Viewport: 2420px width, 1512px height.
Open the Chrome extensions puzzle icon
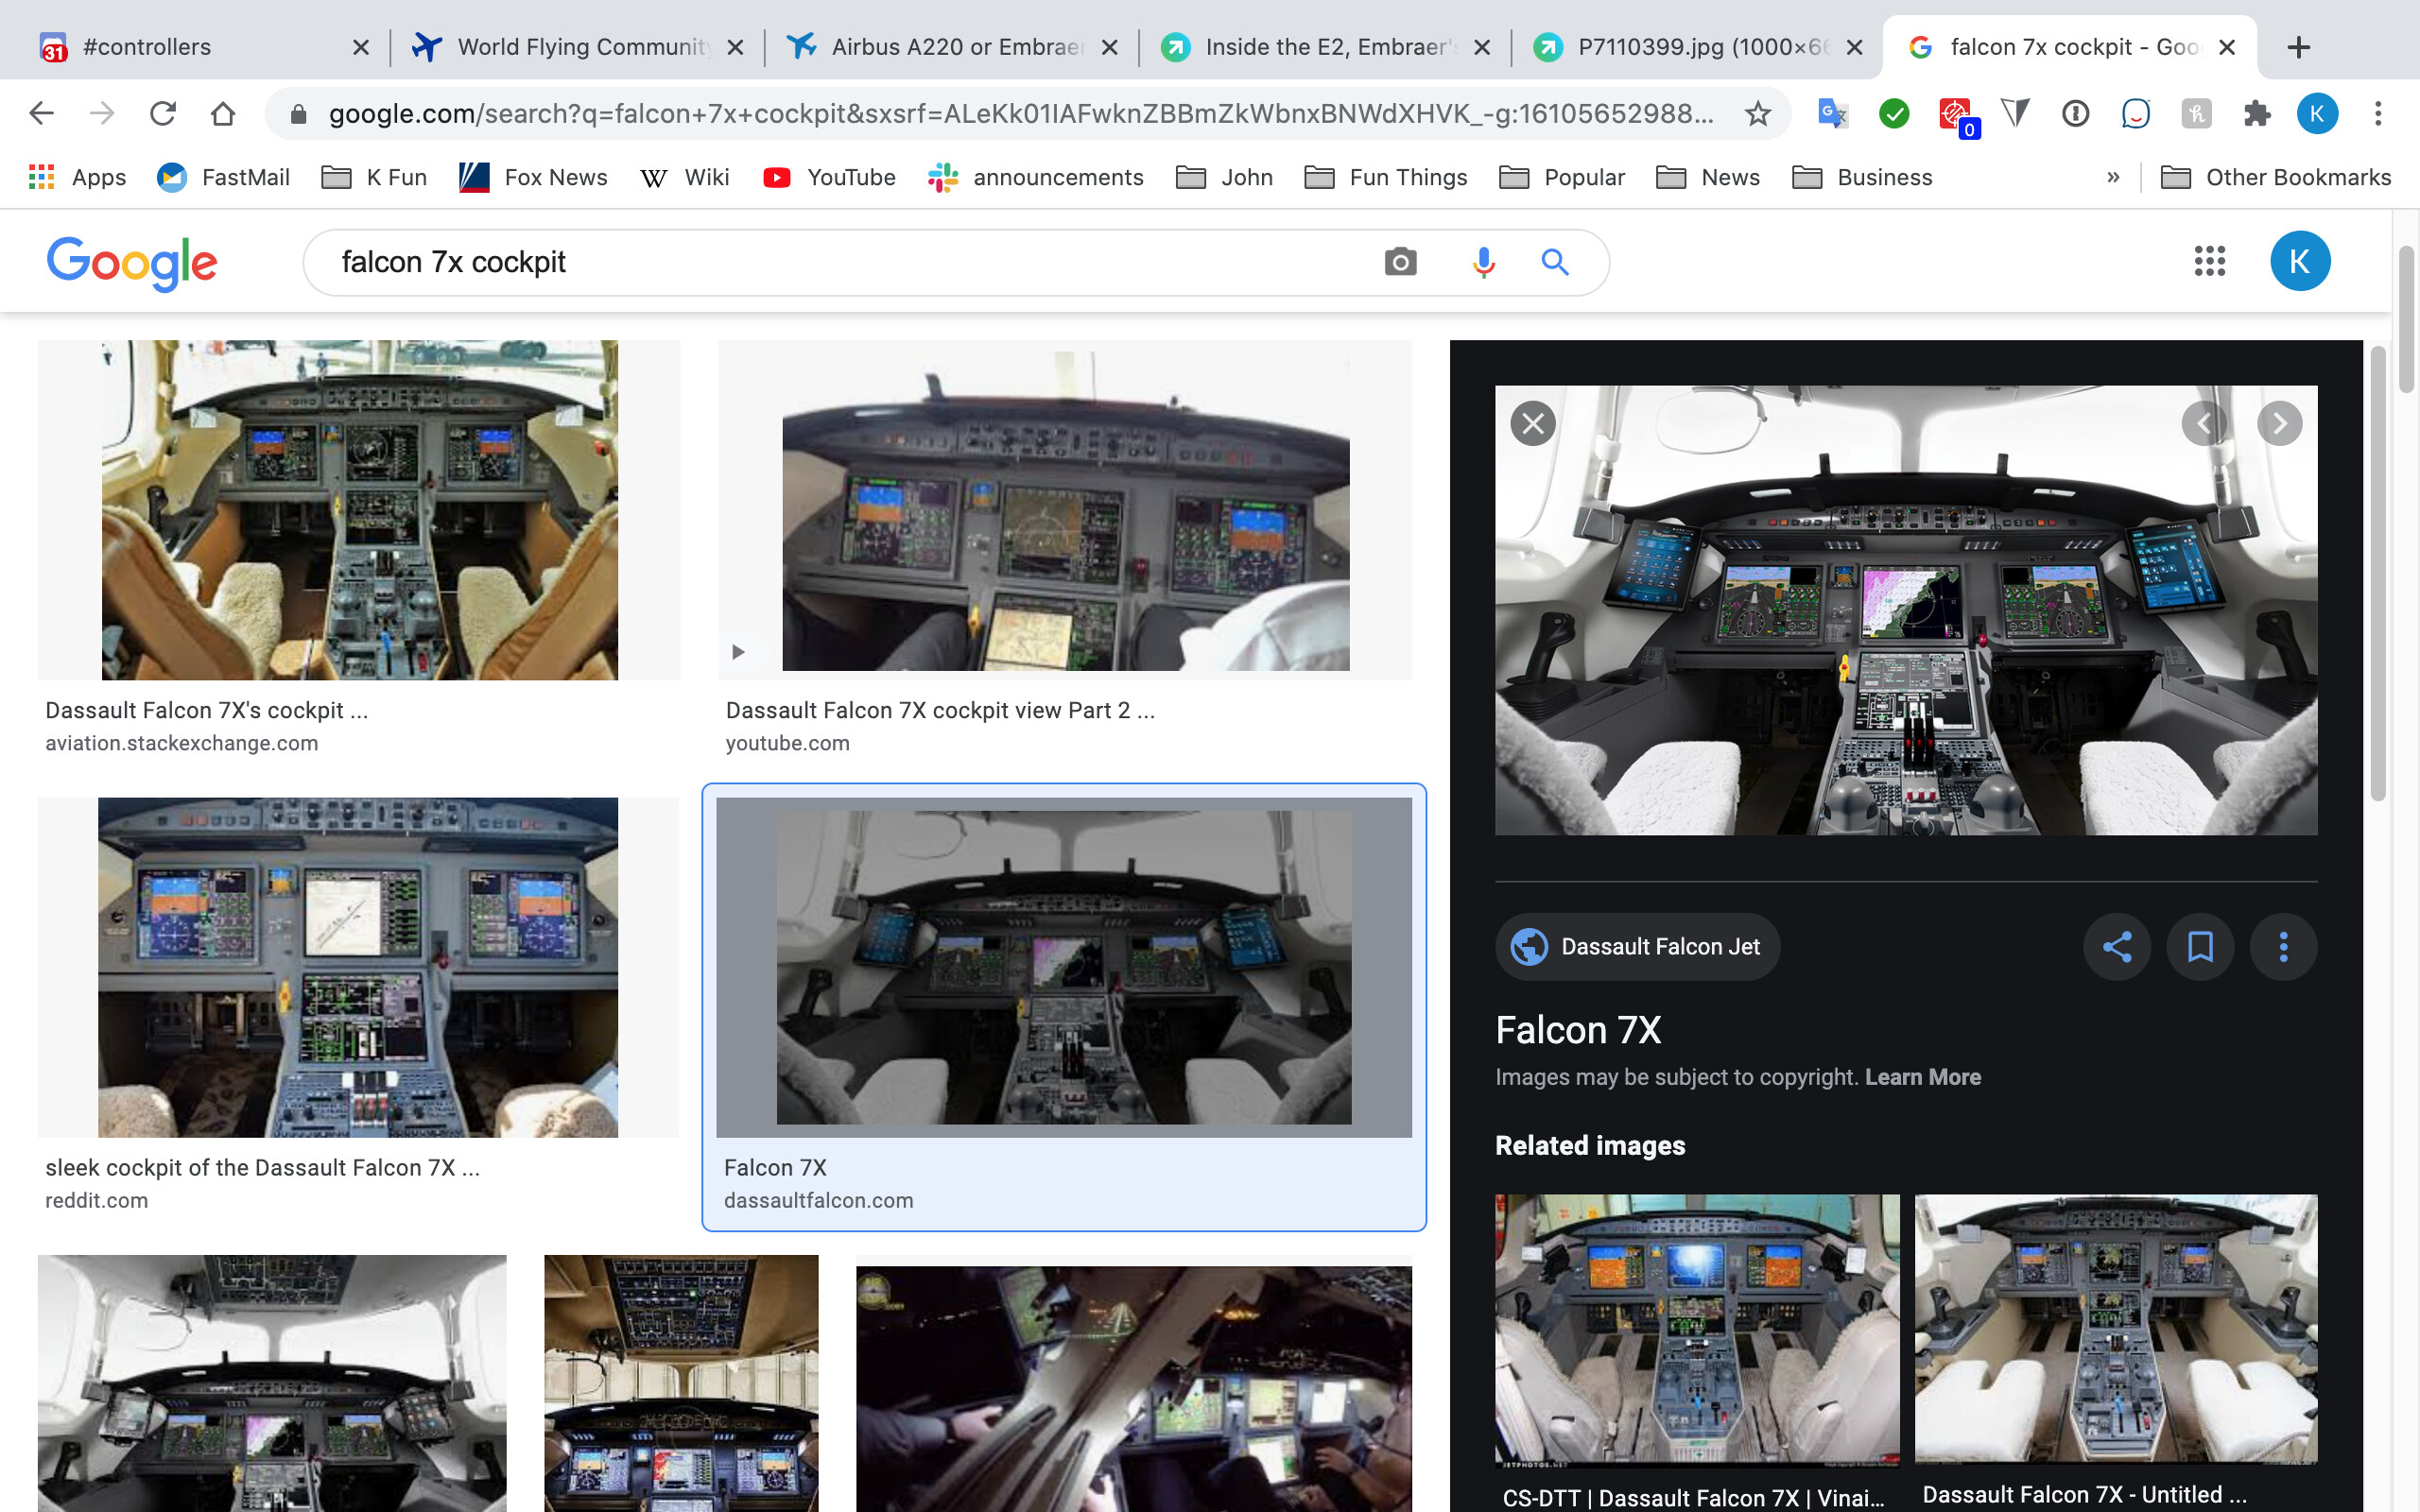pyautogui.click(x=2256, y=114)
